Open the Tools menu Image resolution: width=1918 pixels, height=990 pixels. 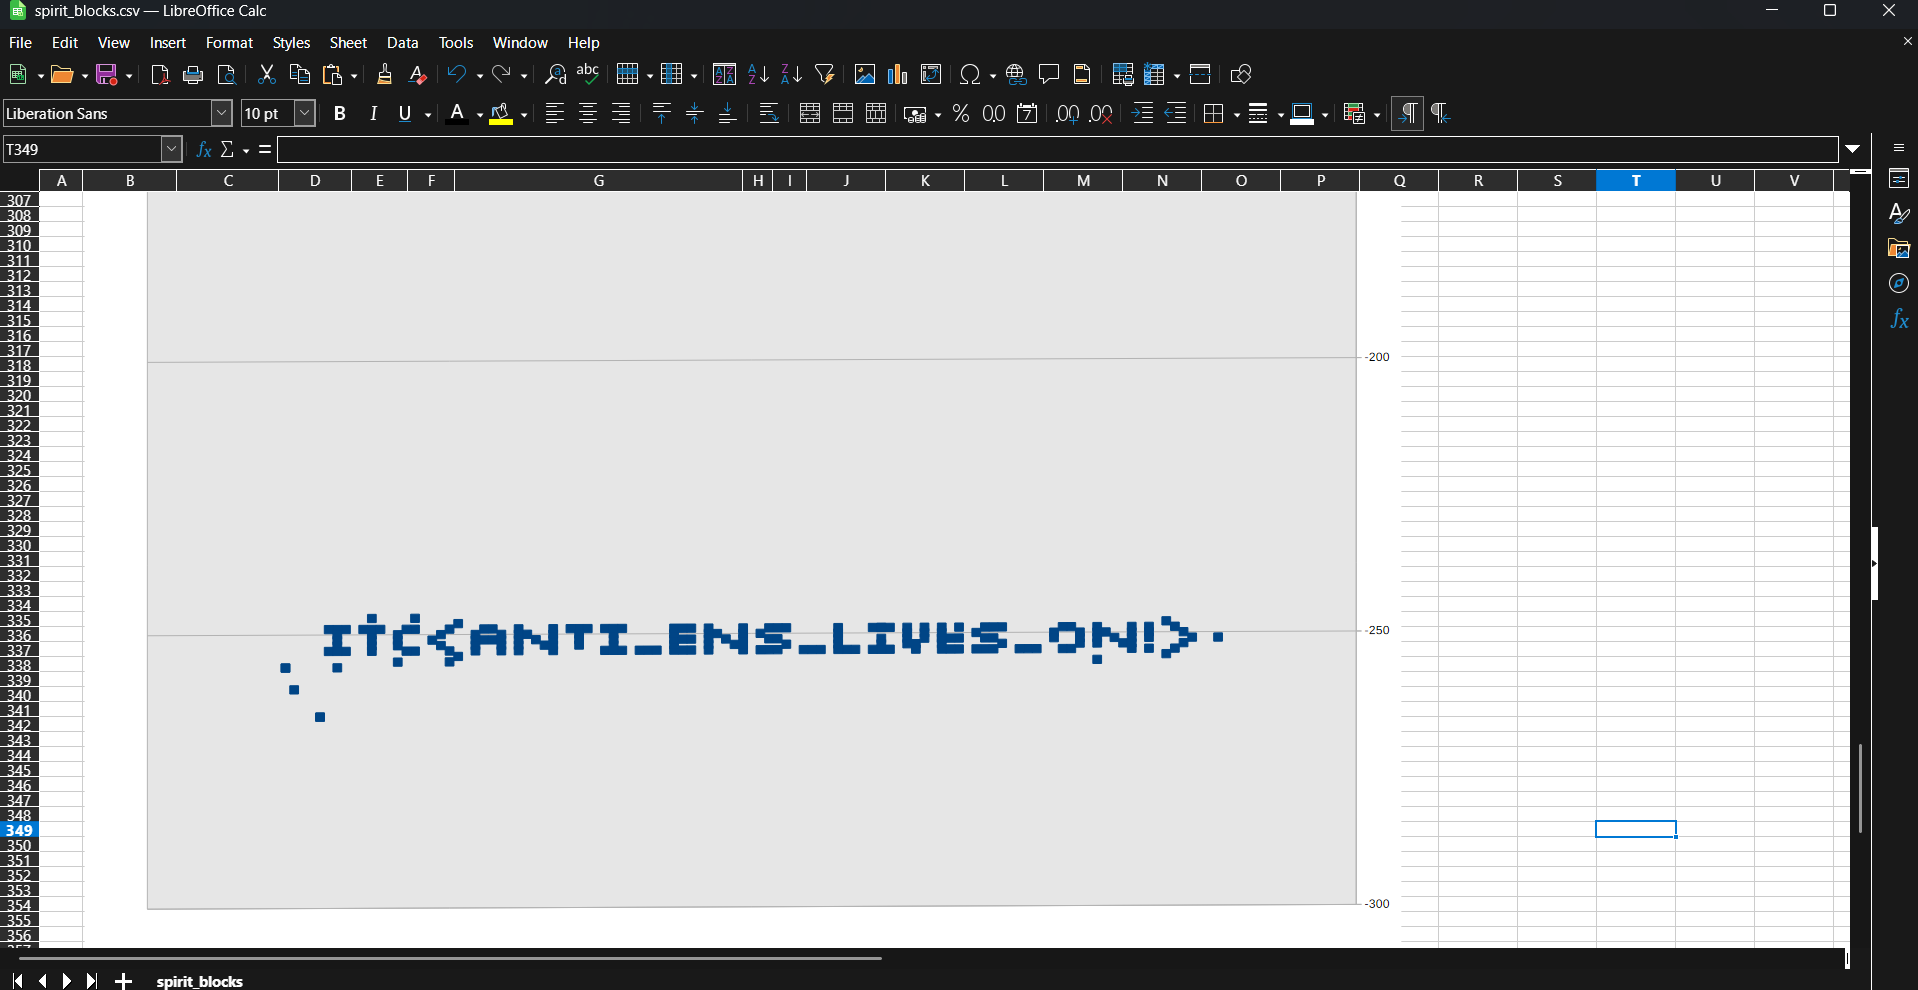click(456, 42)
